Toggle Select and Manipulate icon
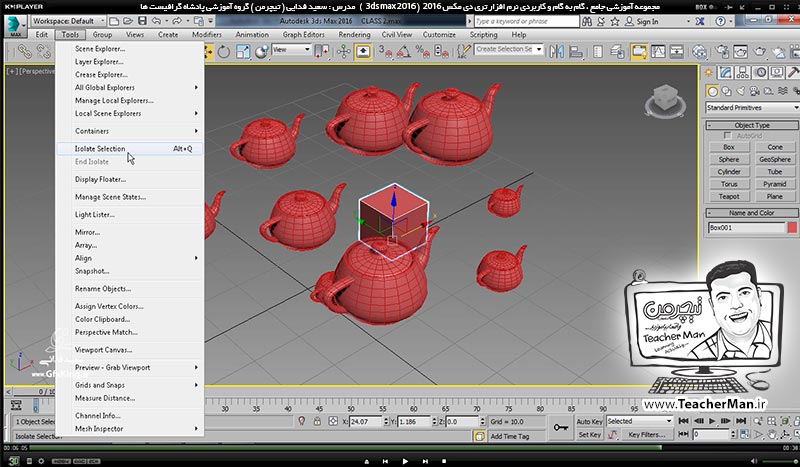This screenshot has height=467, width=800. point(343,52)
